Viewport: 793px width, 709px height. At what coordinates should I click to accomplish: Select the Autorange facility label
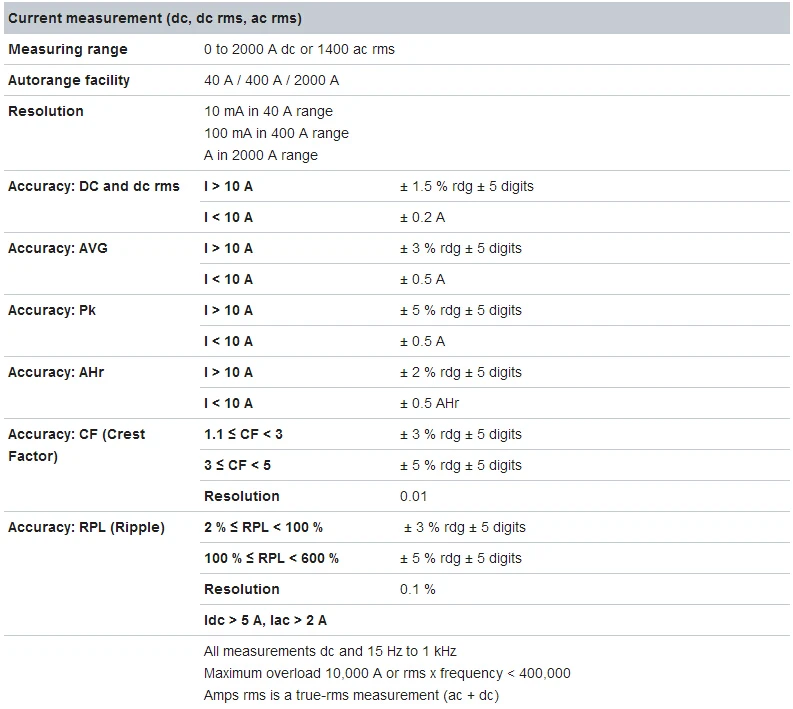tap(69, 80)
